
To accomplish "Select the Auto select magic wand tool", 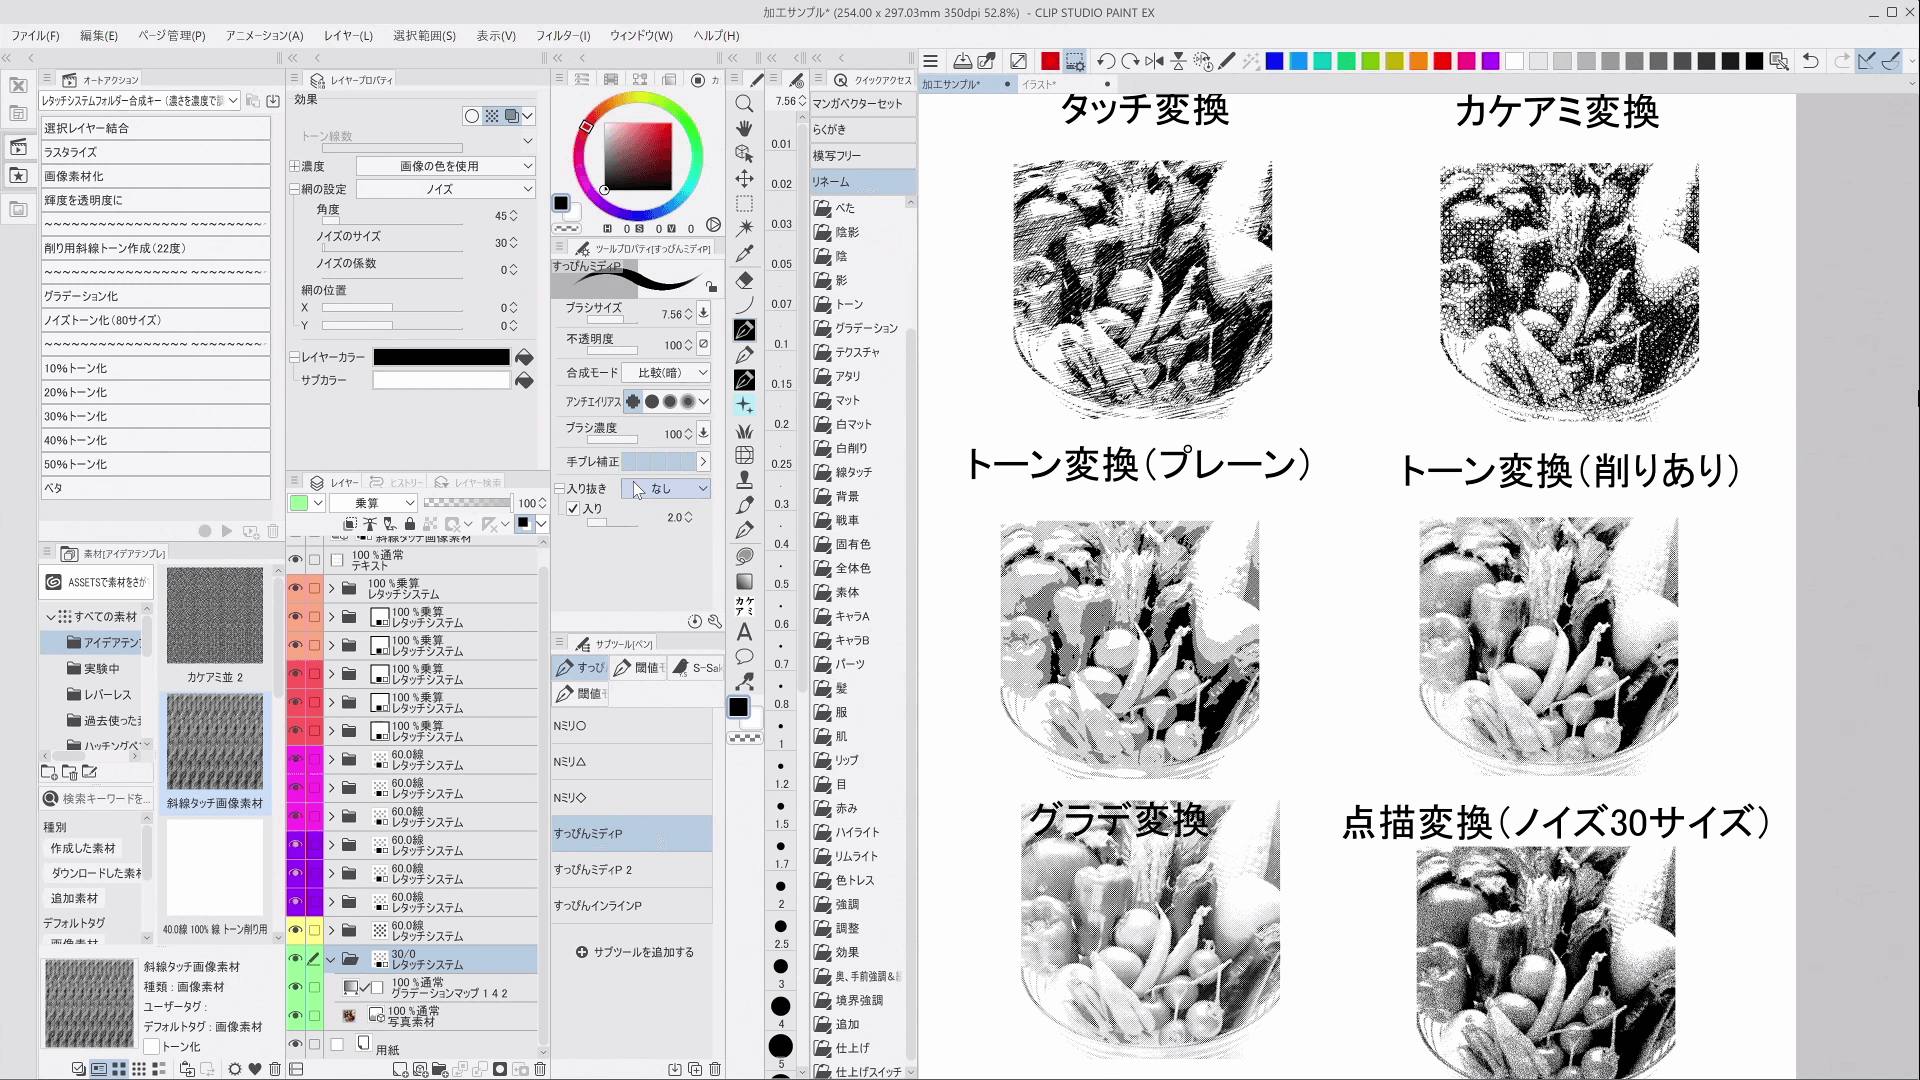I will click(x=744, y=229).
